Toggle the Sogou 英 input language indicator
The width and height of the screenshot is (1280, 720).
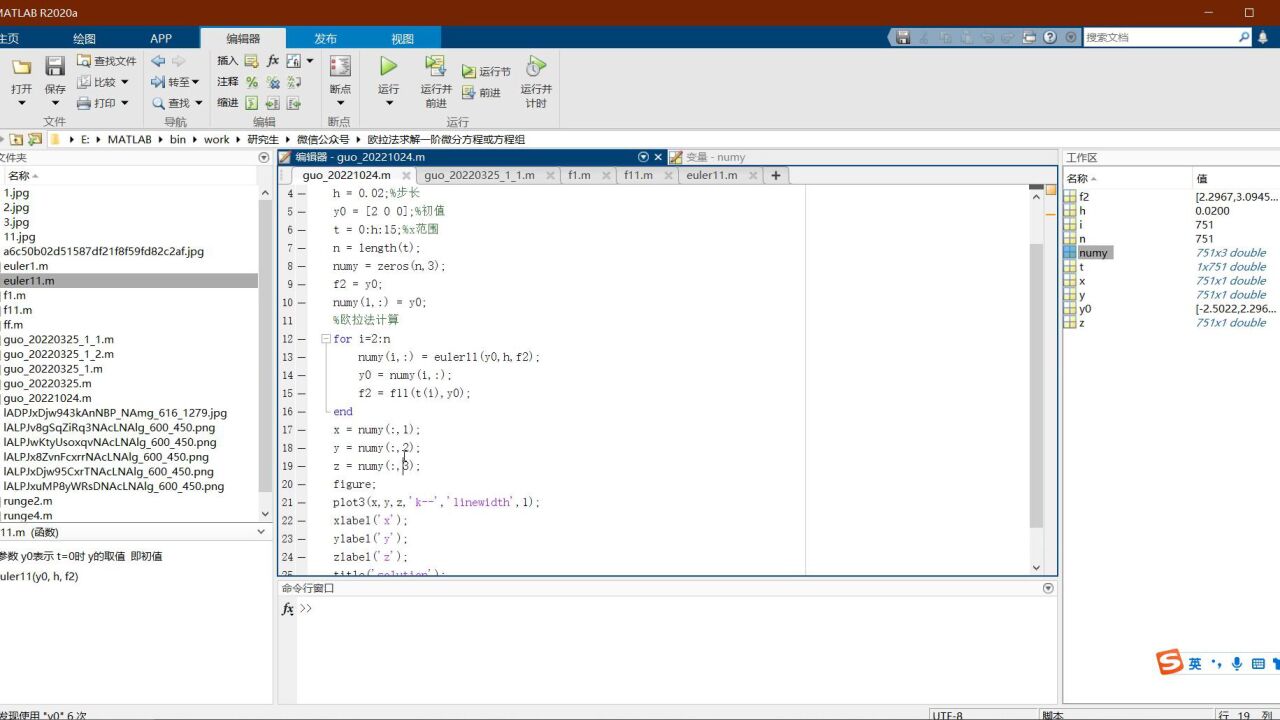pyautogui.click(x=1194, y=663)
